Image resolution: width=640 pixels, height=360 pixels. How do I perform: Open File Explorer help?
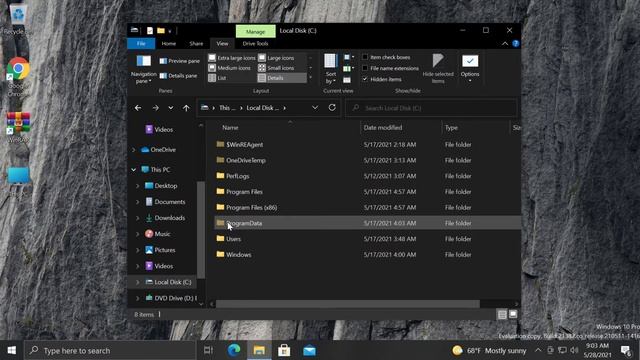(516, 43)
